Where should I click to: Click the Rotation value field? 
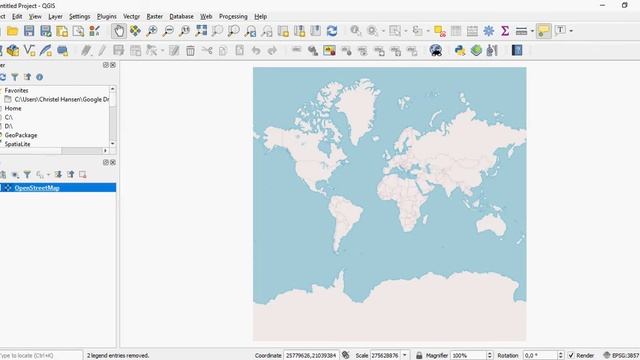(x=540, y=356)
